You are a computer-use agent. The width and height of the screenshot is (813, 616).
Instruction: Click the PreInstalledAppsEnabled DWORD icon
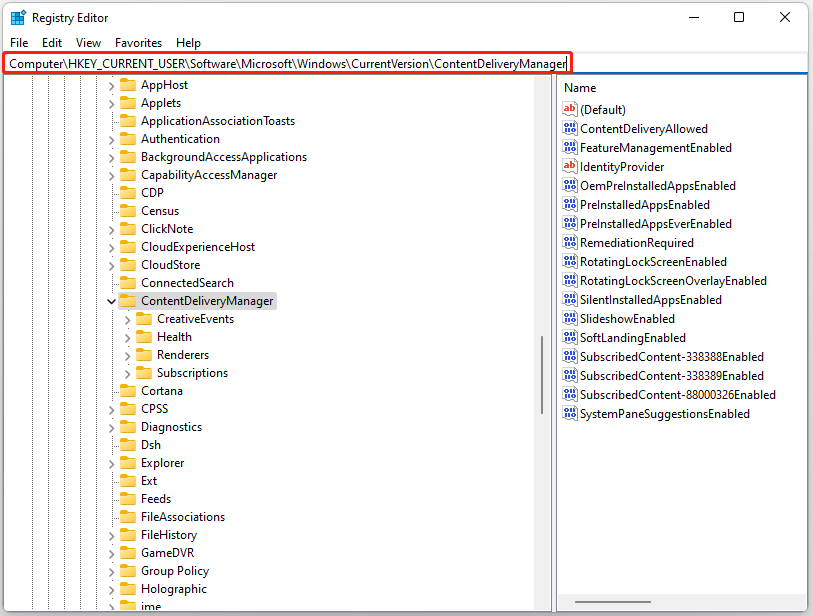pyautogui.click(x=570, y=204)
